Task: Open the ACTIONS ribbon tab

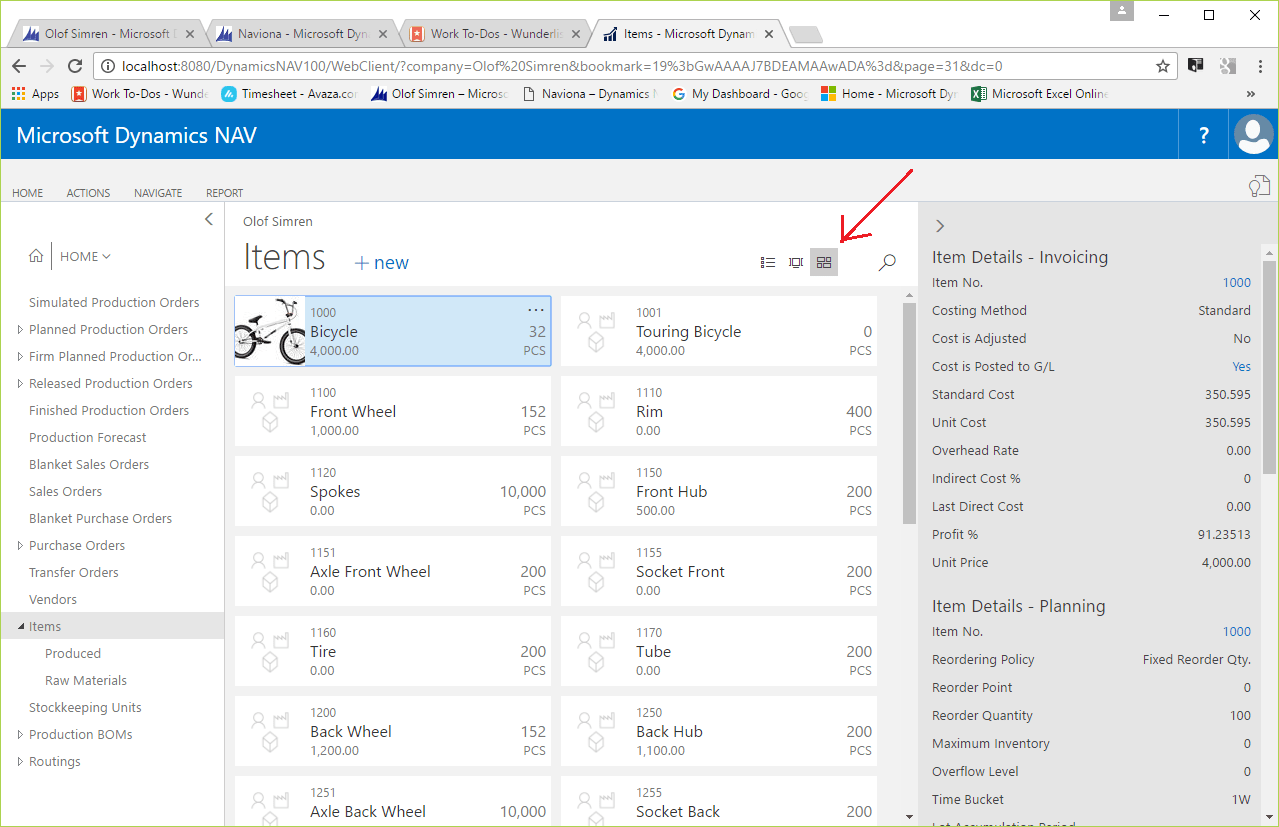Action: click(88, 193)
